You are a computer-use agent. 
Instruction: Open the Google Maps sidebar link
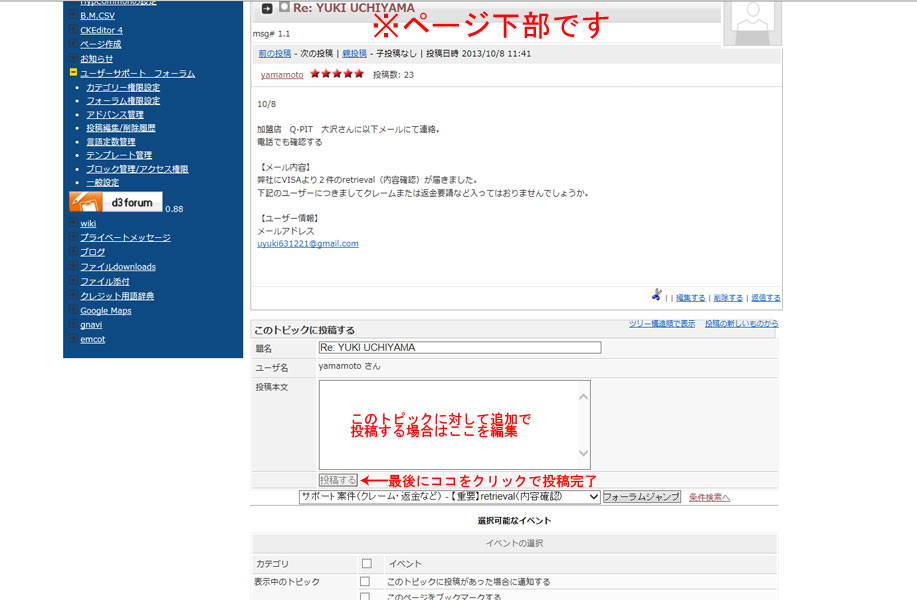(106, 311)
